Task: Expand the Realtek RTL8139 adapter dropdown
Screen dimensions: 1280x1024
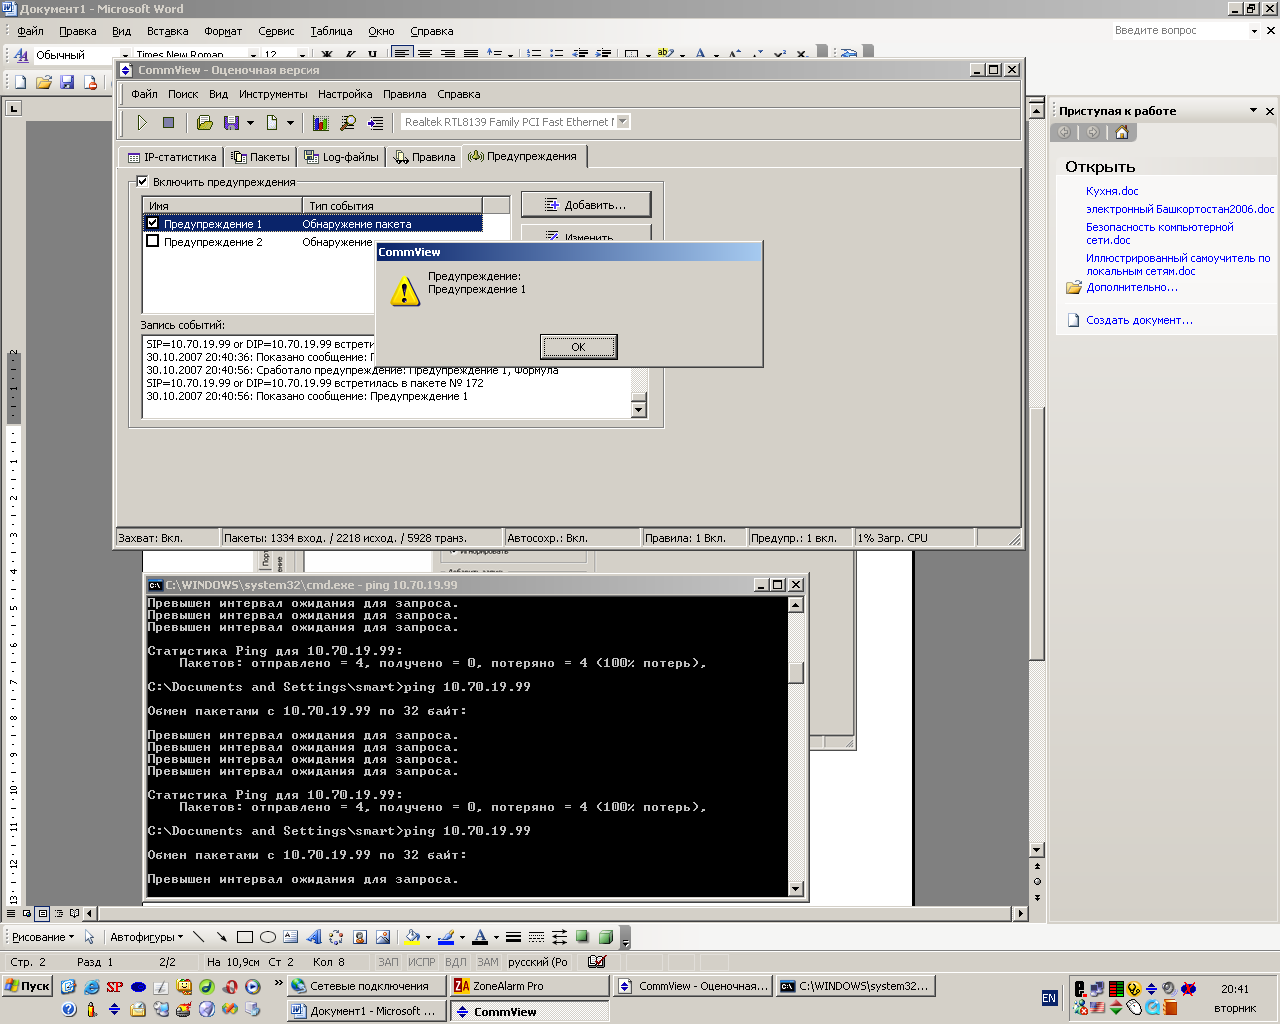Action: click(x=623, y=122)
